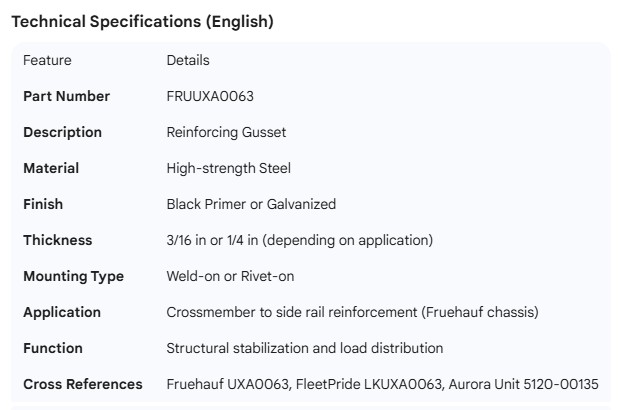
Task: Click the High-strength Steel value
Action: point(228,168)
